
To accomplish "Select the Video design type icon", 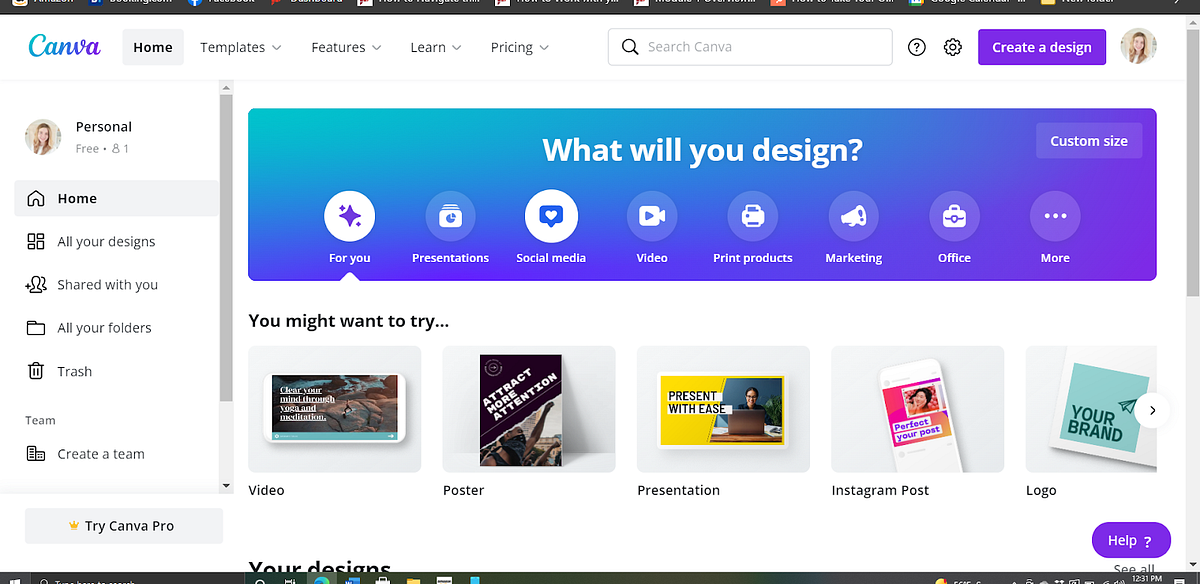I will [x=652, y=215].
